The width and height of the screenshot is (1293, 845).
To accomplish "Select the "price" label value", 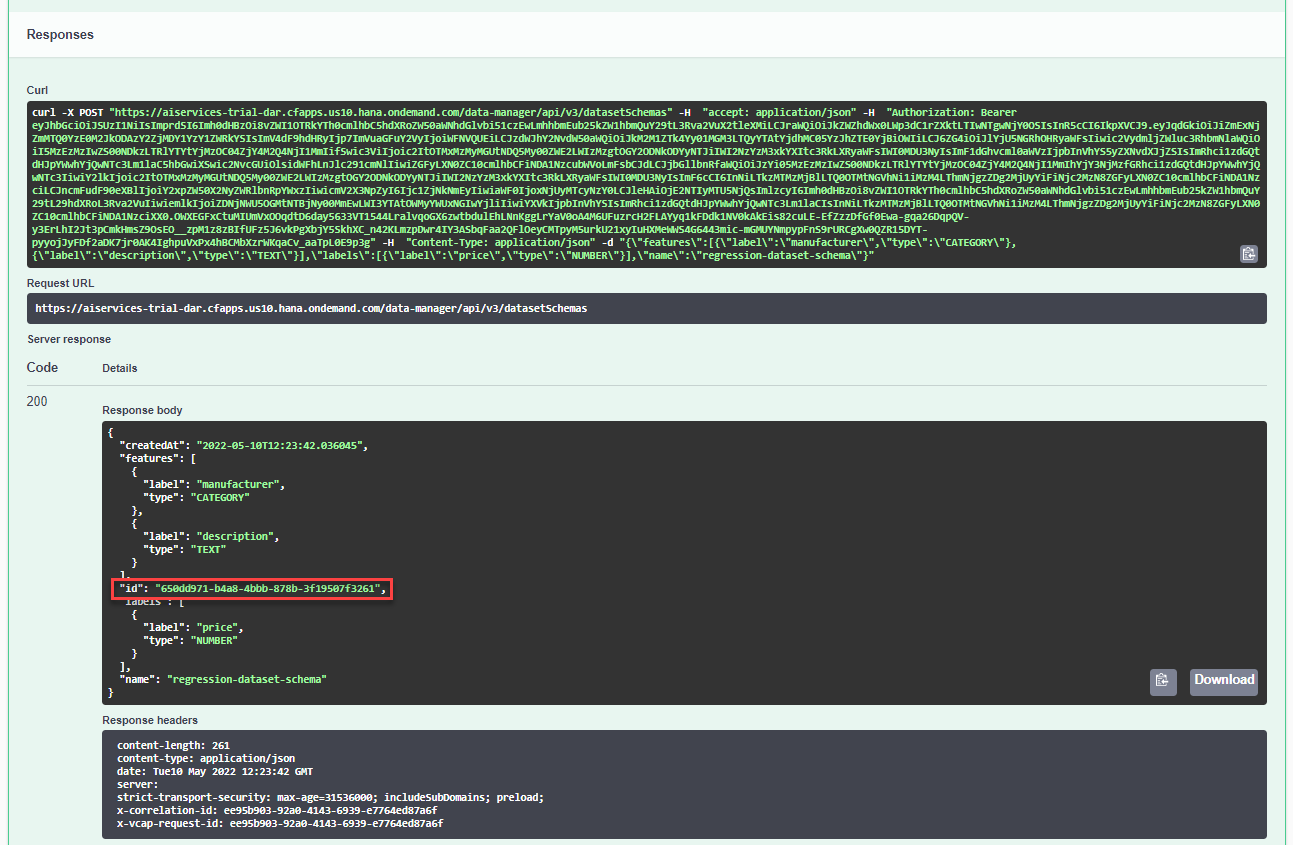I will point(220,627).
